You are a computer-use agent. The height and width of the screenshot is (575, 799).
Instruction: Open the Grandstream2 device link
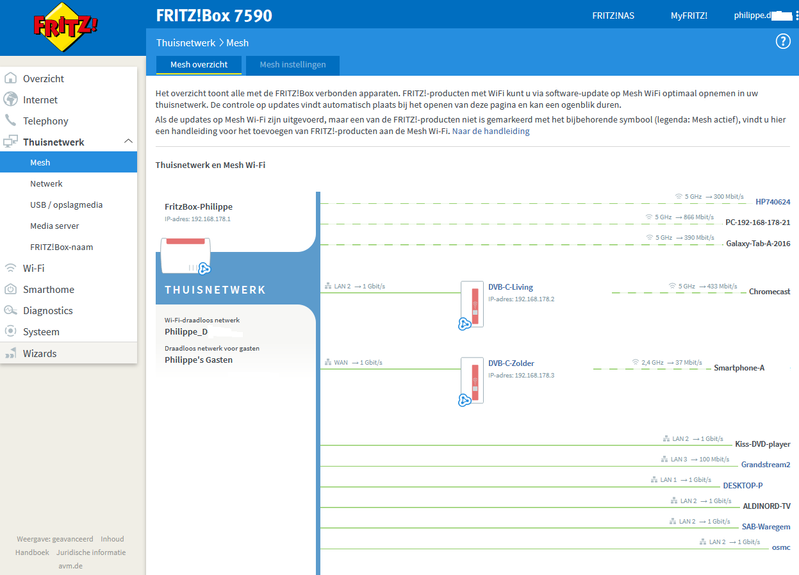[x=765, y=464]
